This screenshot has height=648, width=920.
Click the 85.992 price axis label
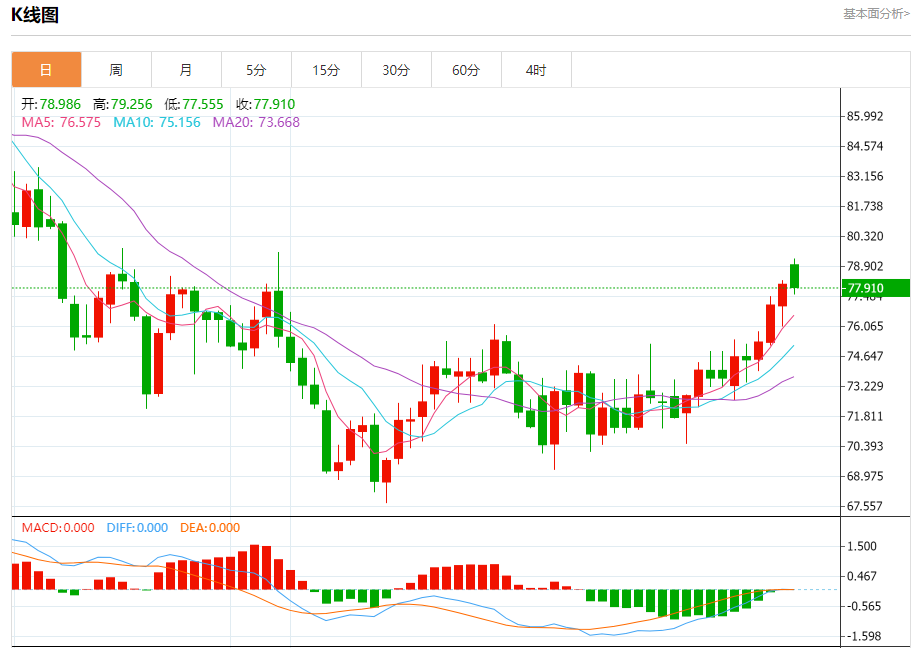pyautogui.click(x=865, y=116)
